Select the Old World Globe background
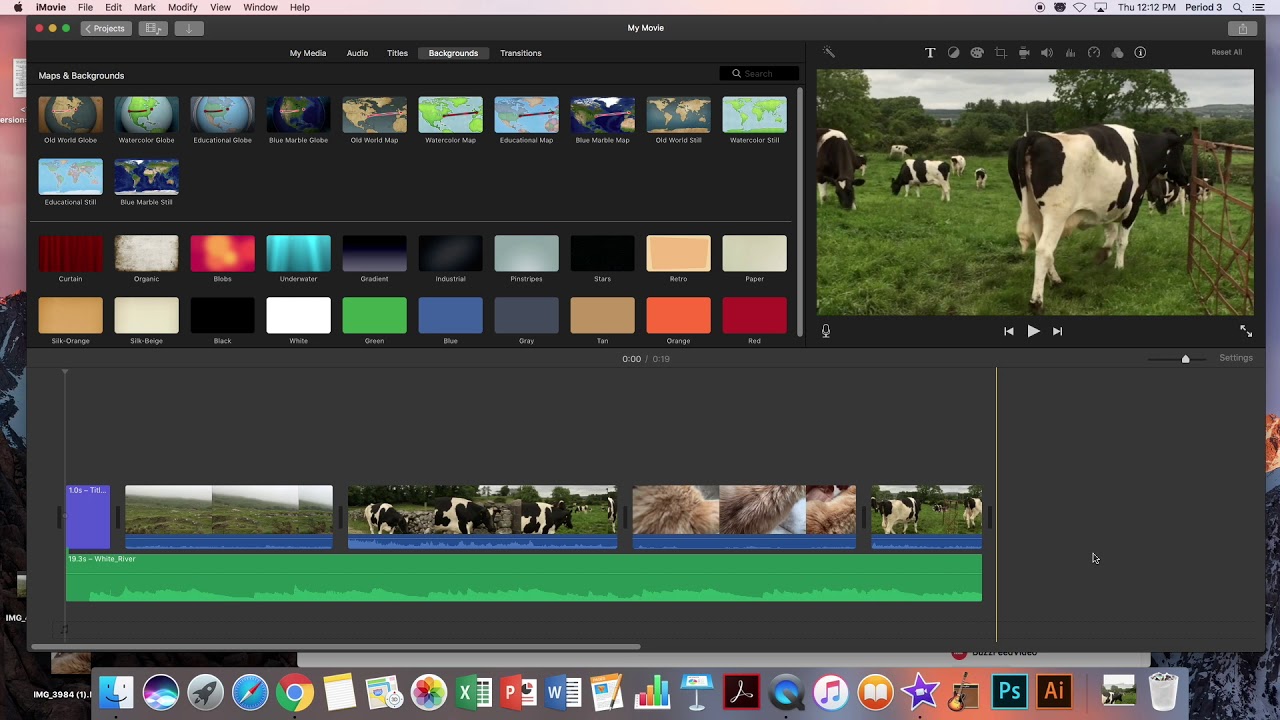Image resolution: width=1280 pixels, height=720 pixels. point(70,115)
